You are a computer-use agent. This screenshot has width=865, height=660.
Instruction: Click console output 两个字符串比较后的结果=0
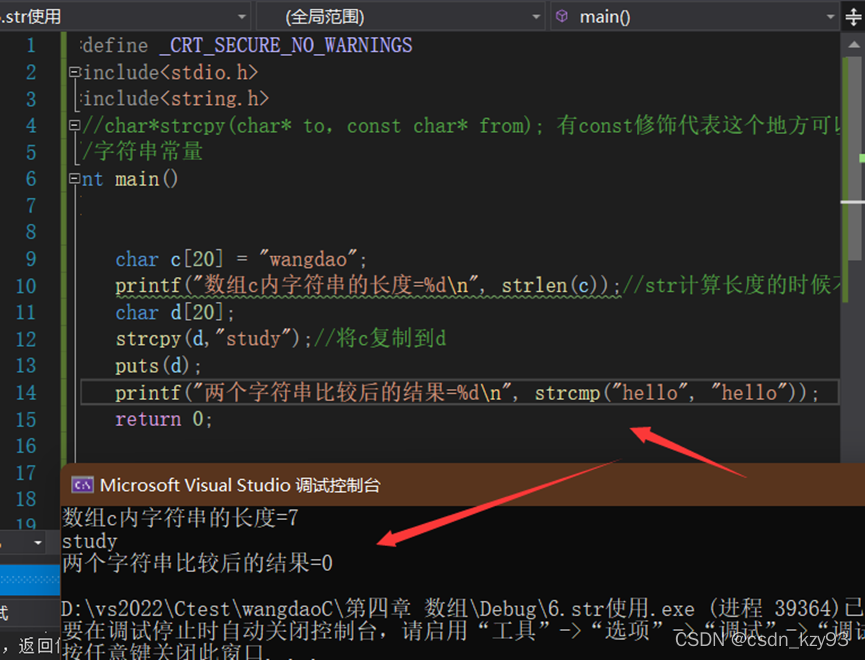pos(197,563)
